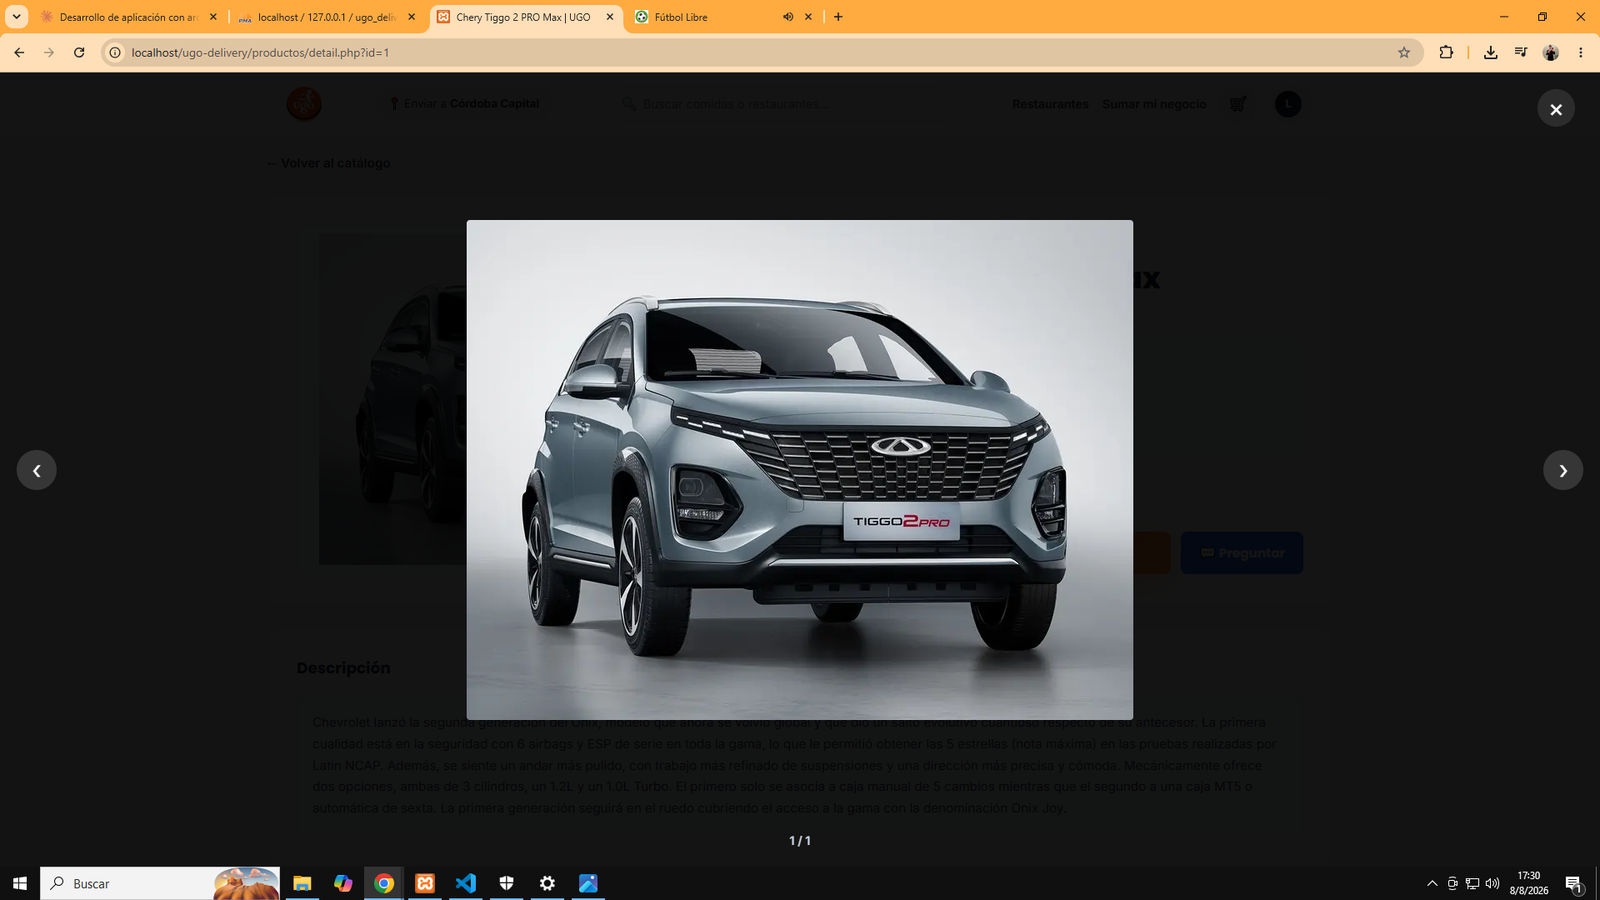
Task: Open the XAMPP app from the taskbar
Action: (x=425, y=883)
